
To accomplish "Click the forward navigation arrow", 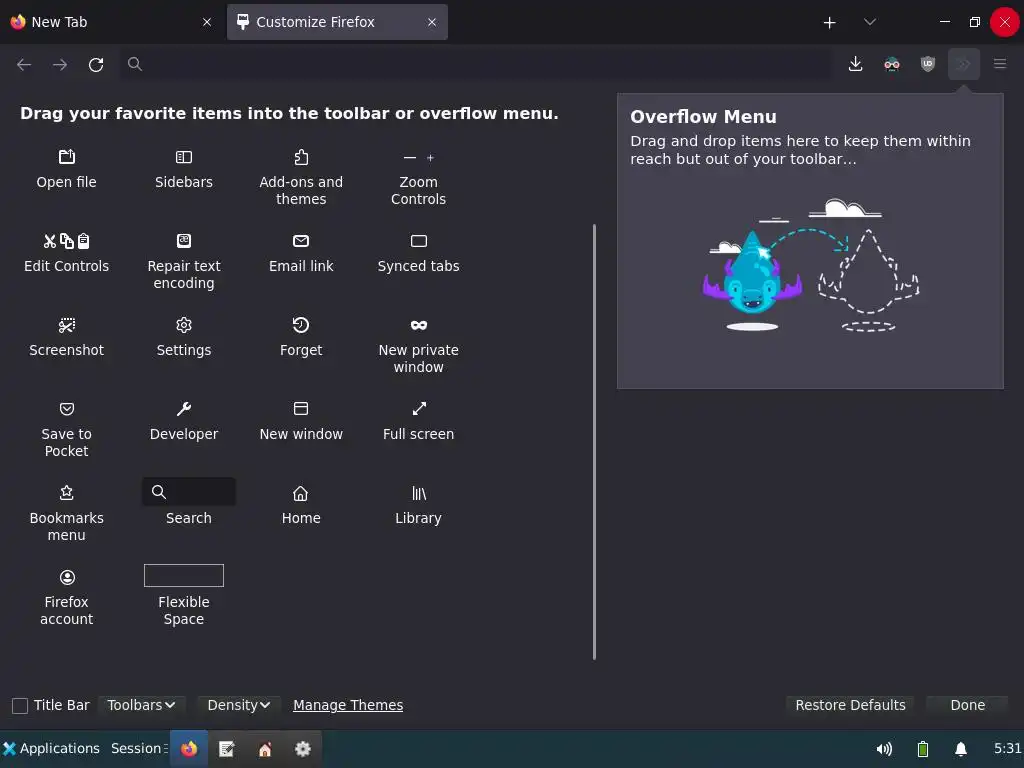I will pyautogui.click(x=60, y=64).
